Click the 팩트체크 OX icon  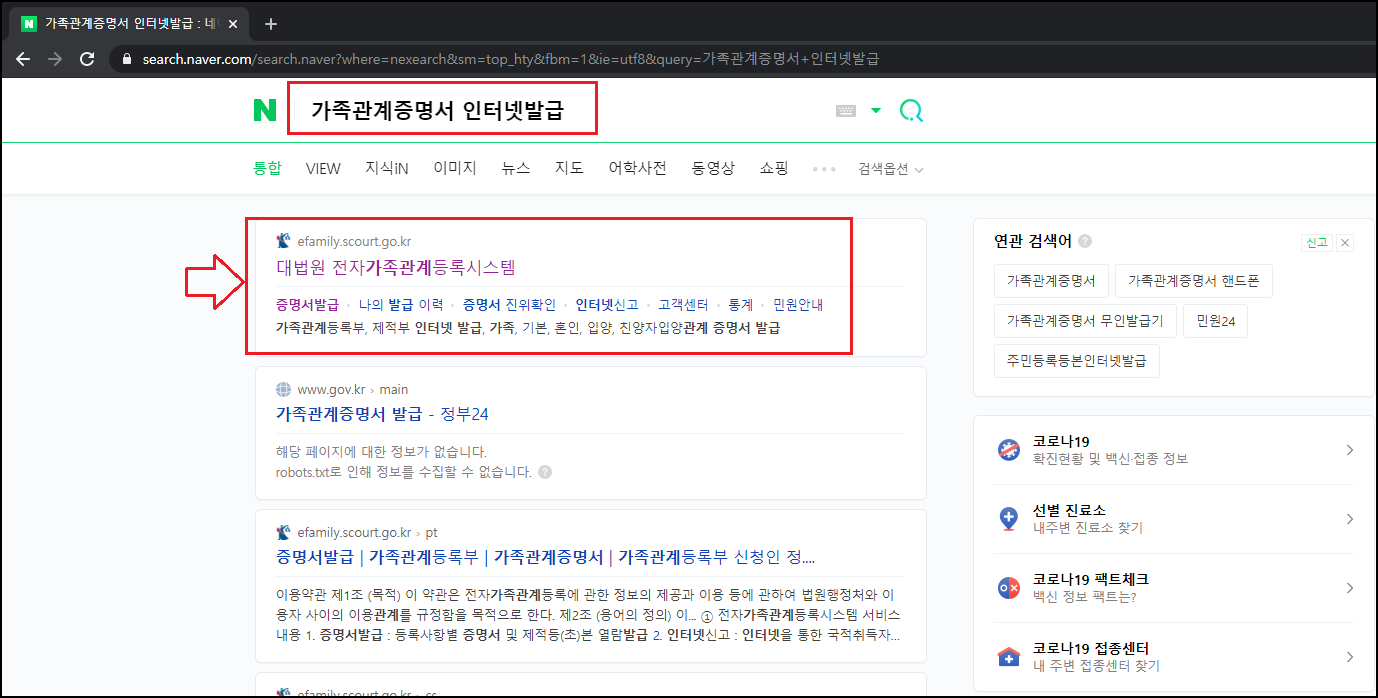pos(1009,588)
